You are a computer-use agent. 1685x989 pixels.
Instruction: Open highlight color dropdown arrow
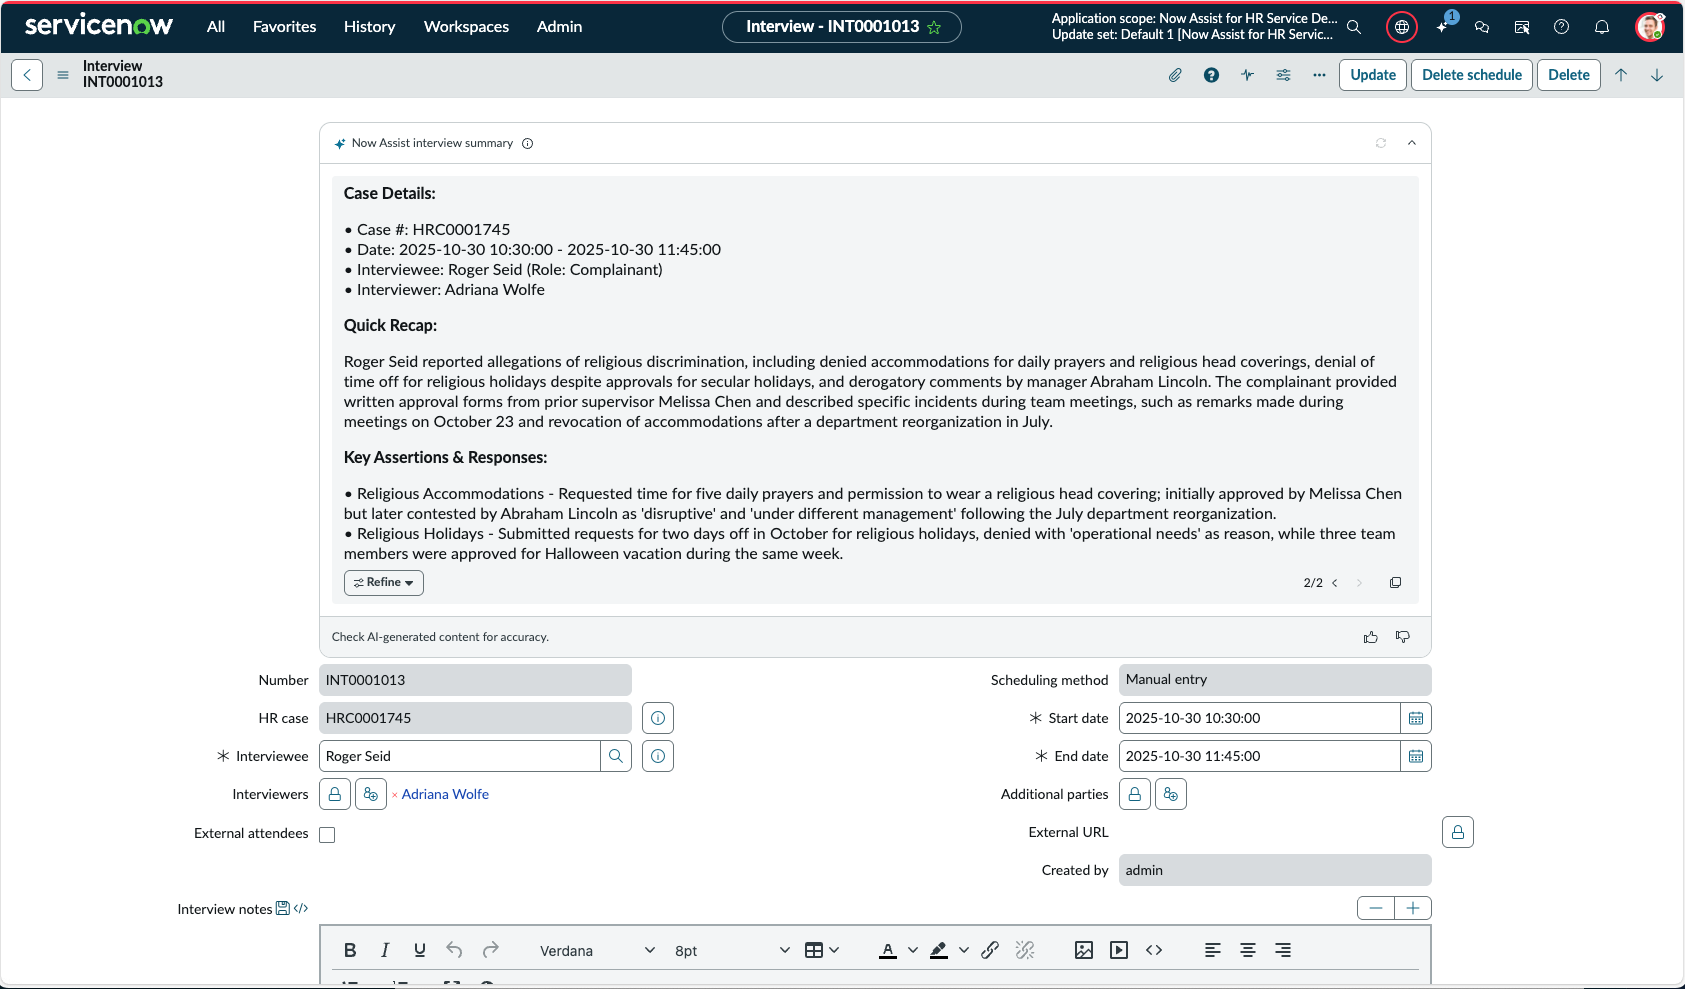point(963,950)
